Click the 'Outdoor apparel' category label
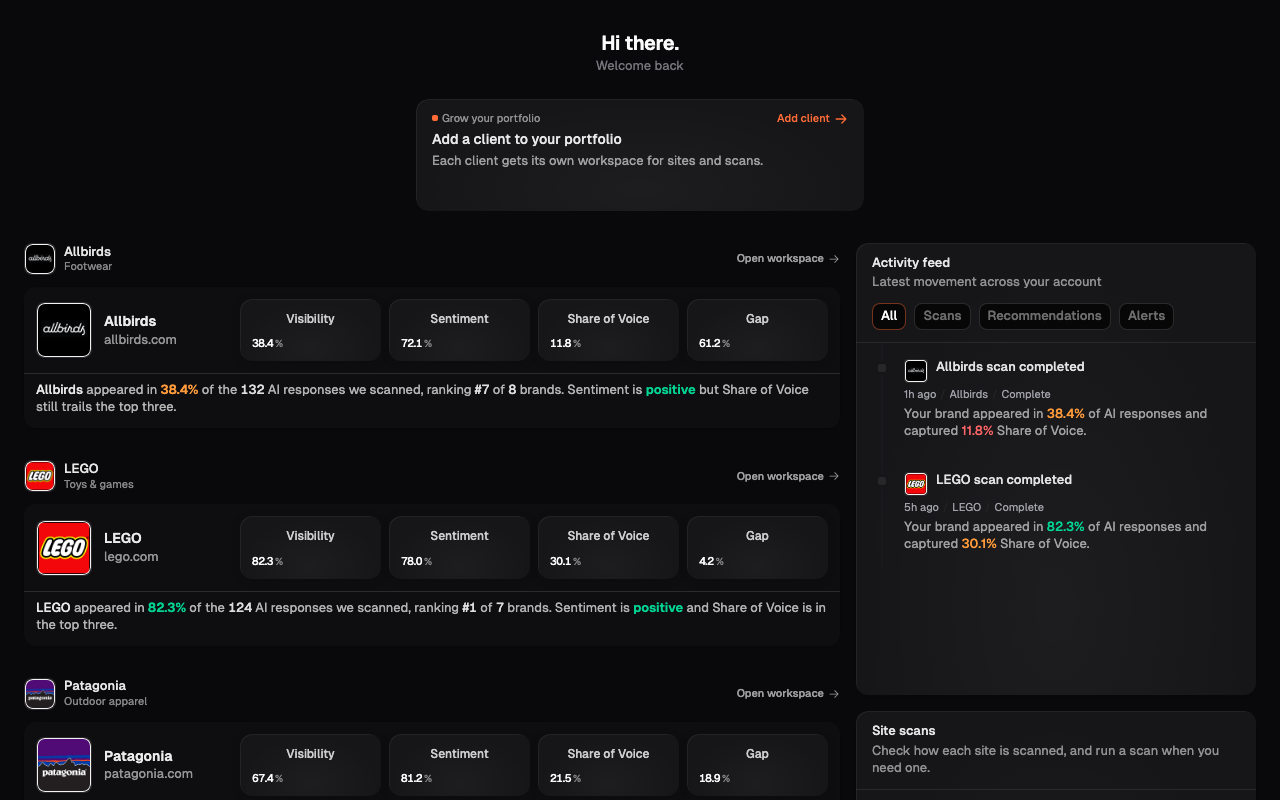The width and height of the screenshot is (1280, 800). pyautogui.click(x=105, y=701)
